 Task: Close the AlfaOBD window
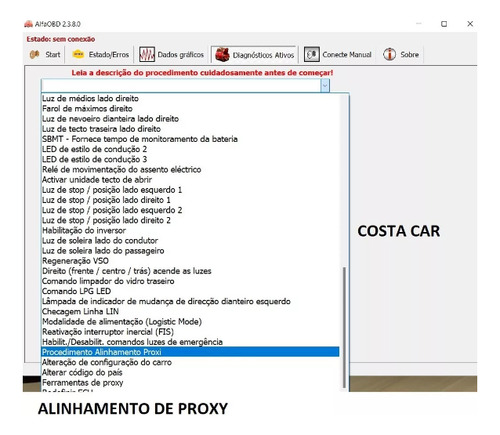coord(470,24)
